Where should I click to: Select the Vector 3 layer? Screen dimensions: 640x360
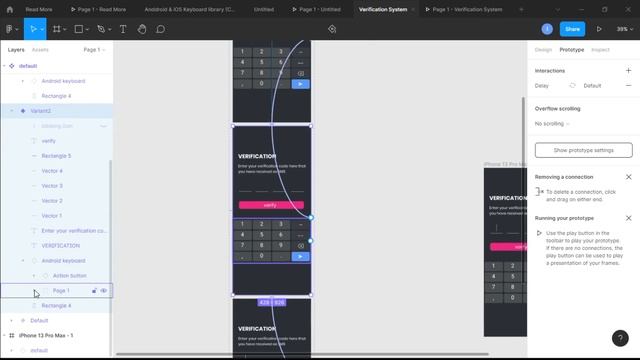coord(52,186)
